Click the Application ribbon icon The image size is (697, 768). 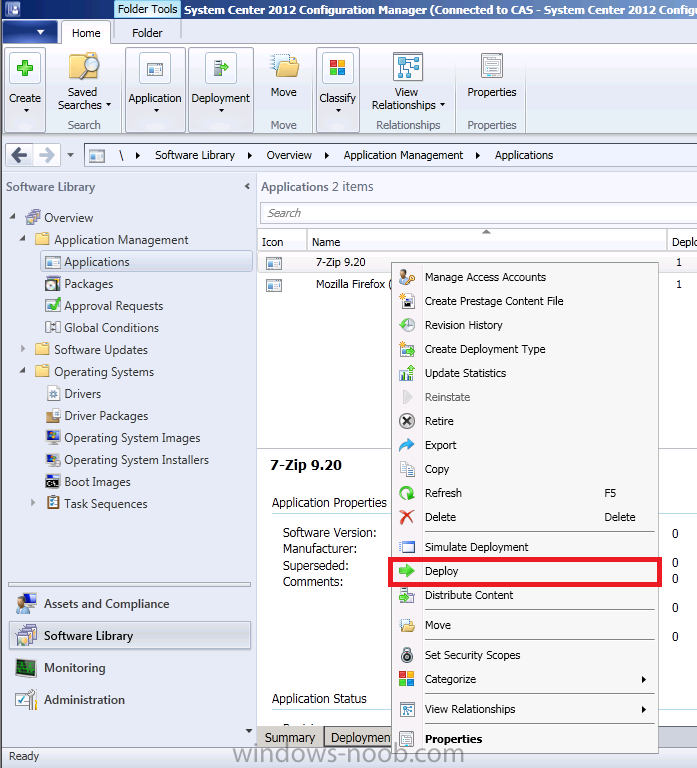(x=155, y=69)
